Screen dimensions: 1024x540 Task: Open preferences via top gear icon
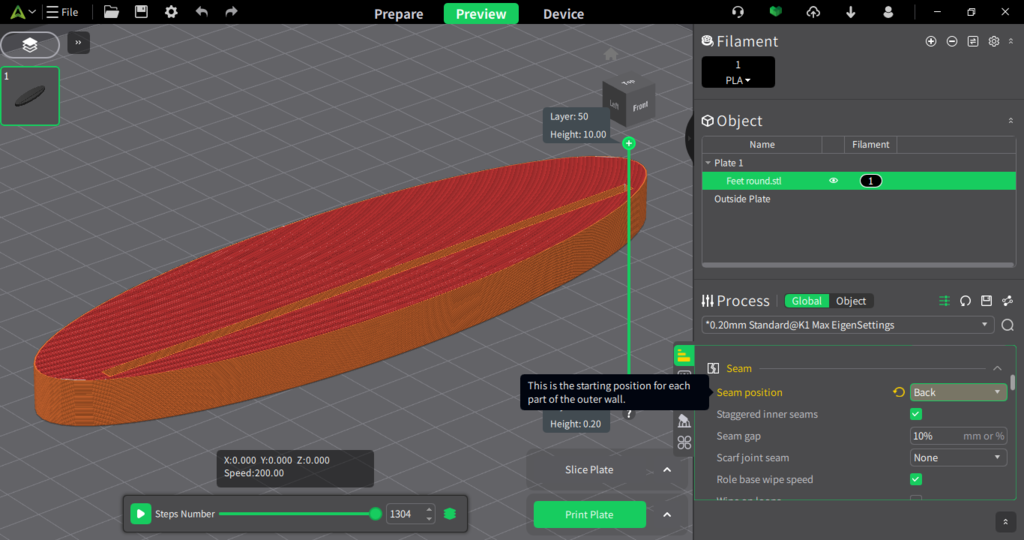coord(171,12)
